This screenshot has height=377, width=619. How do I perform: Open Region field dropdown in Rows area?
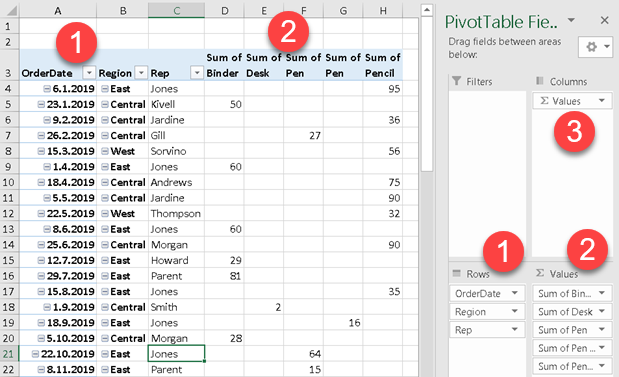click(514, 311)
